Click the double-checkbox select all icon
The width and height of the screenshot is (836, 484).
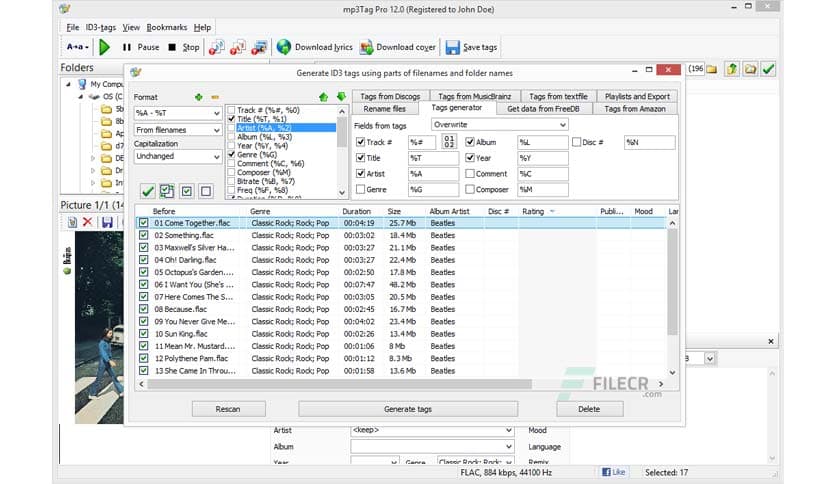click(167, 191)
